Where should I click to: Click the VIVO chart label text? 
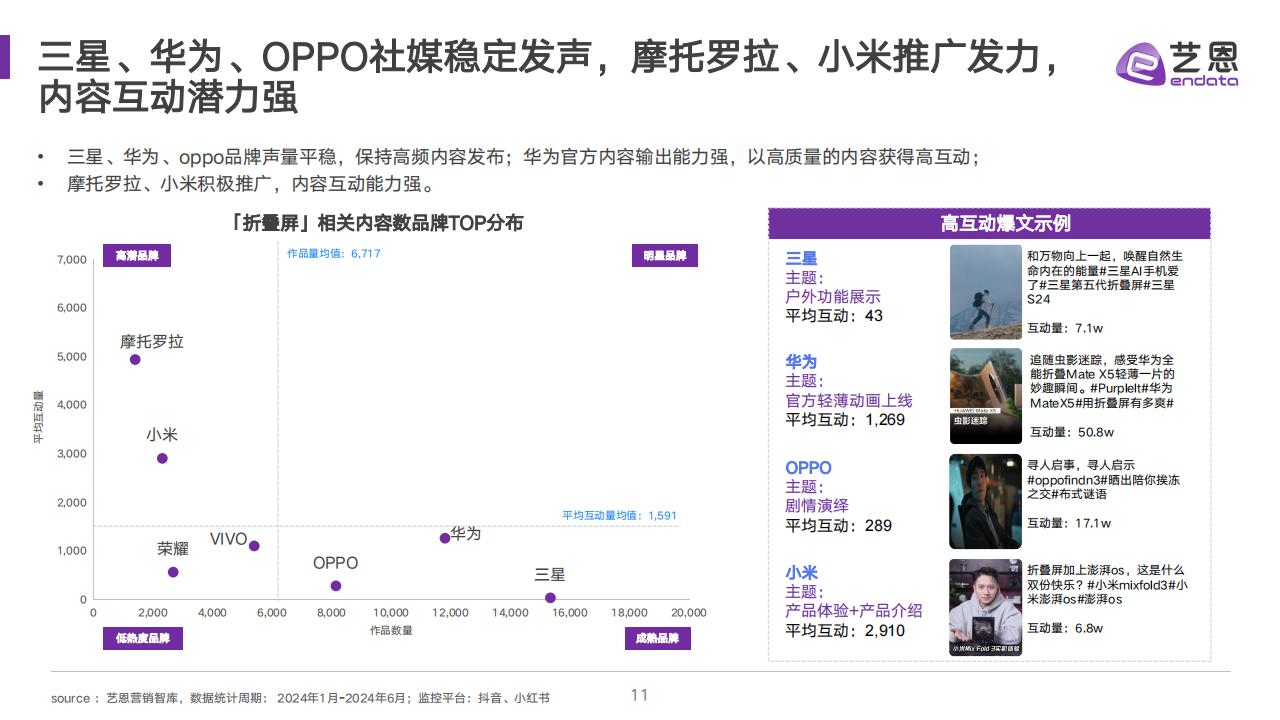[228, 540]
